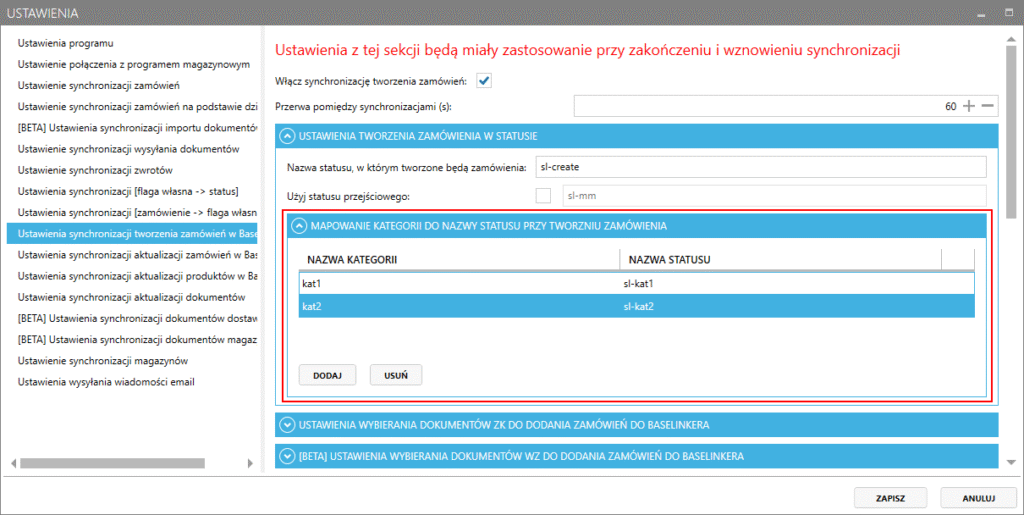The width and height of the screenshot is (1024, 515).
Task: Click the status name field containing sl-create
Action: pos(760,167)
